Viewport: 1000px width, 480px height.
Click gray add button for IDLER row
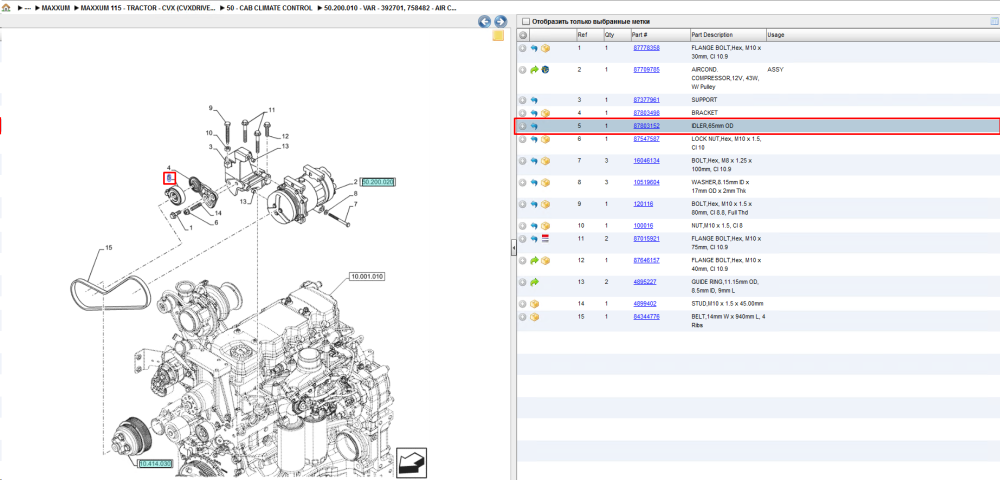[522, 126]
